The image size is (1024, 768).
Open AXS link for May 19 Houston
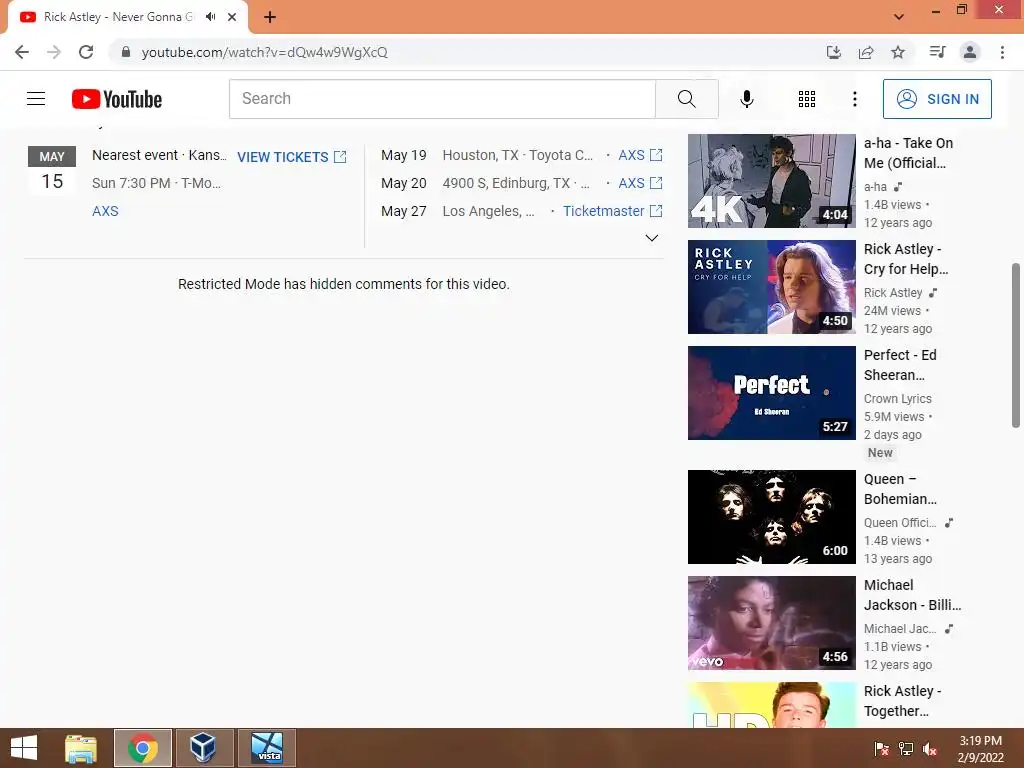click(640, 155)
